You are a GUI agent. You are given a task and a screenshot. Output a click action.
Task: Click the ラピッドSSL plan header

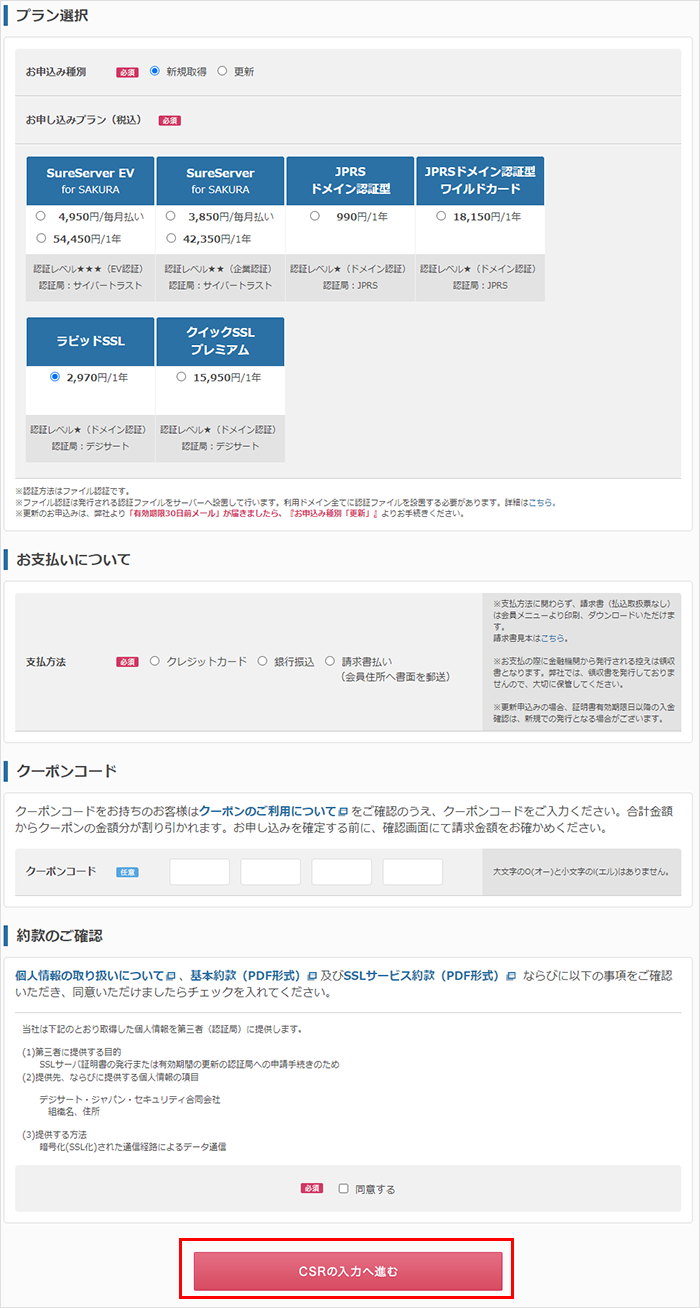click(x=90, y=341)
